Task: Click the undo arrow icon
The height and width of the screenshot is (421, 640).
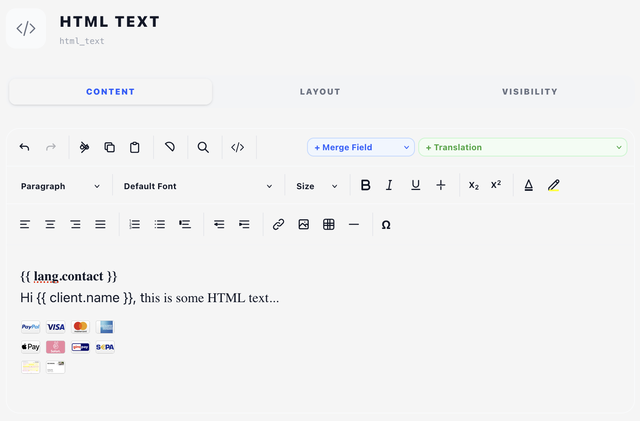Action: point(24,147)
